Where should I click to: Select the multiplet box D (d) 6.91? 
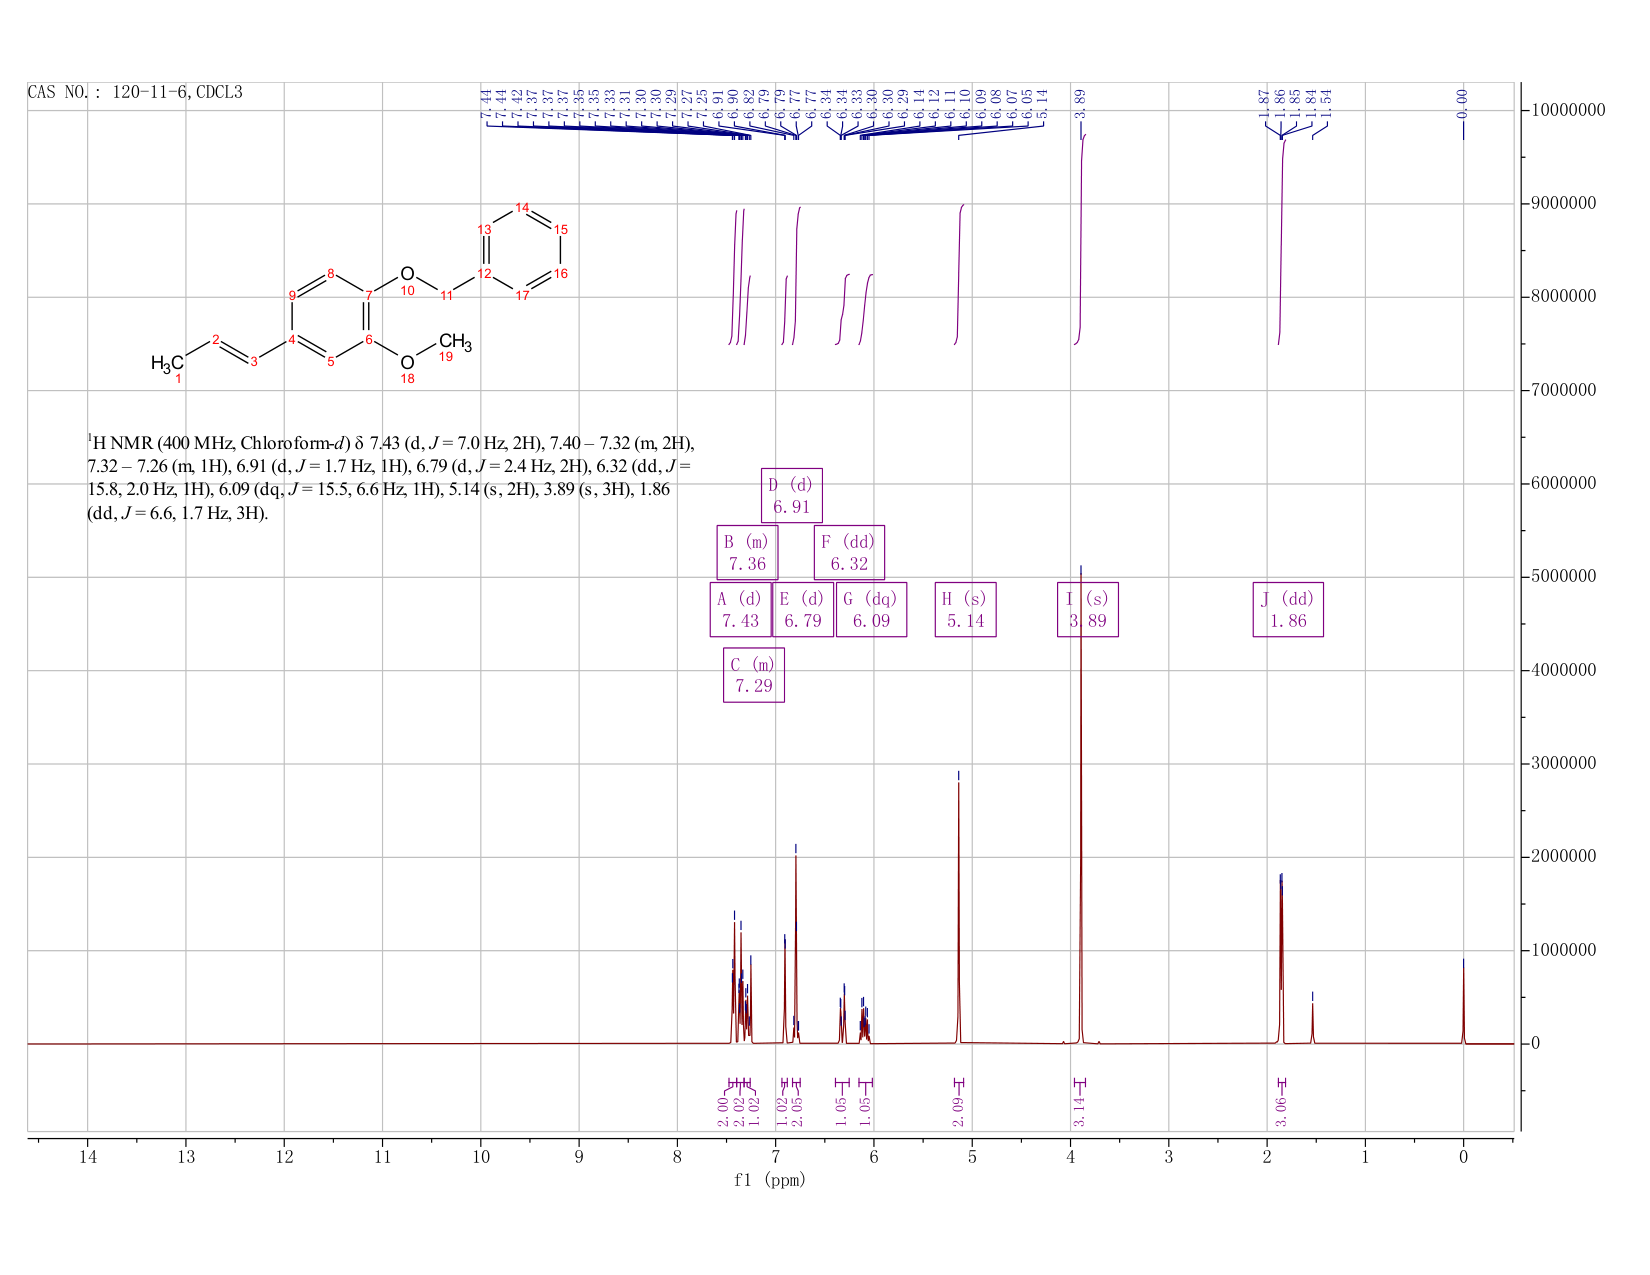791,495
